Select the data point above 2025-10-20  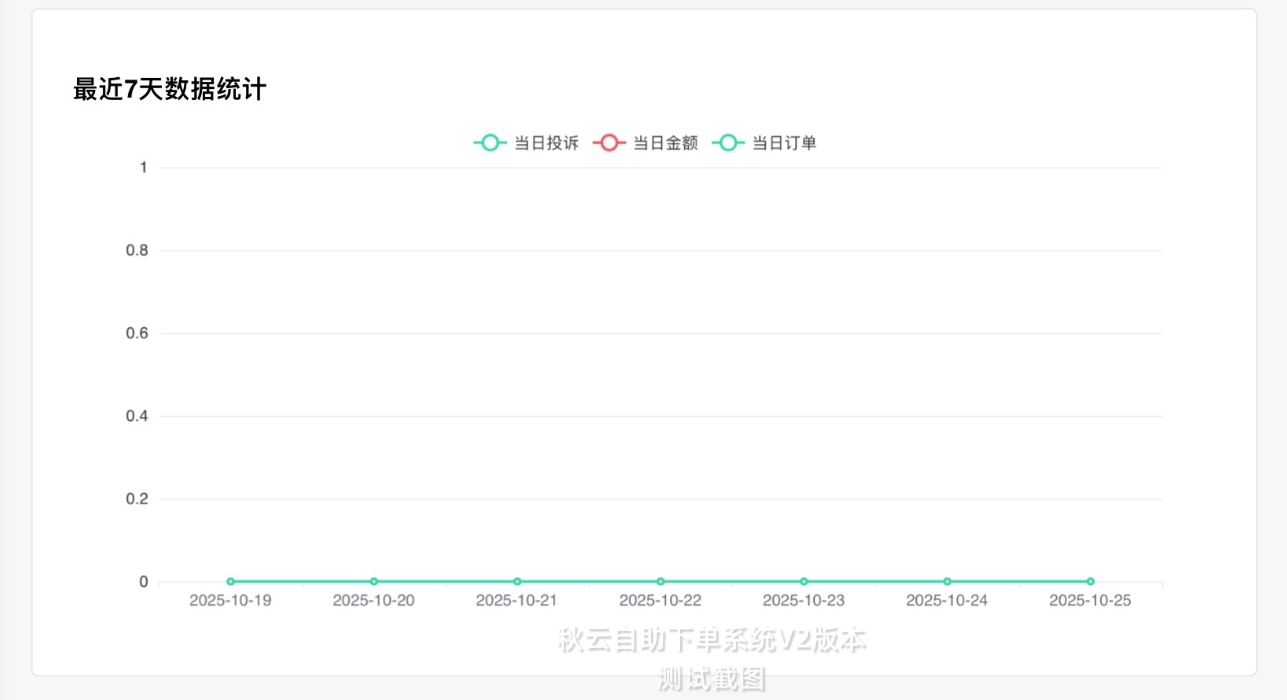(x=374, y=580)
